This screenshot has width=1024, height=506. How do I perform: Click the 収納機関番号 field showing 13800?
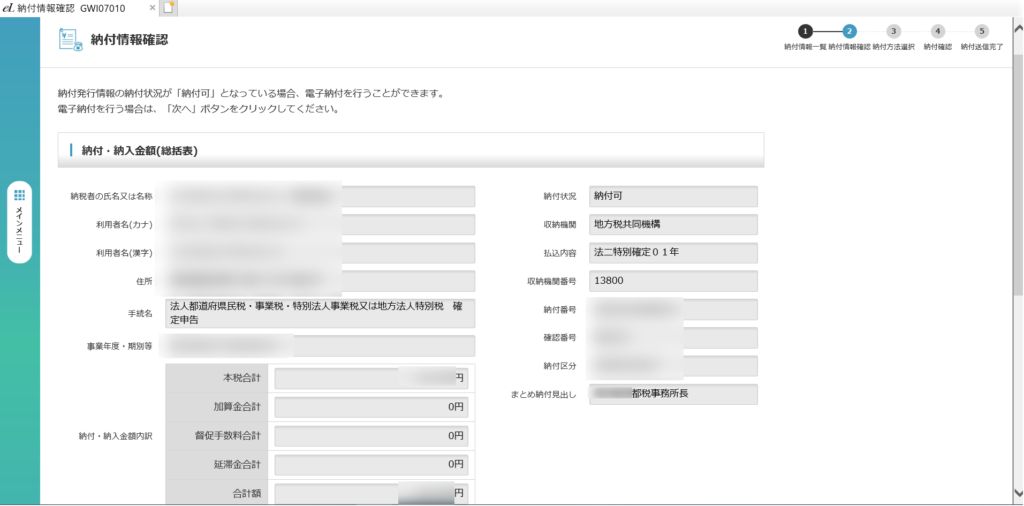(x=673, y=281)
